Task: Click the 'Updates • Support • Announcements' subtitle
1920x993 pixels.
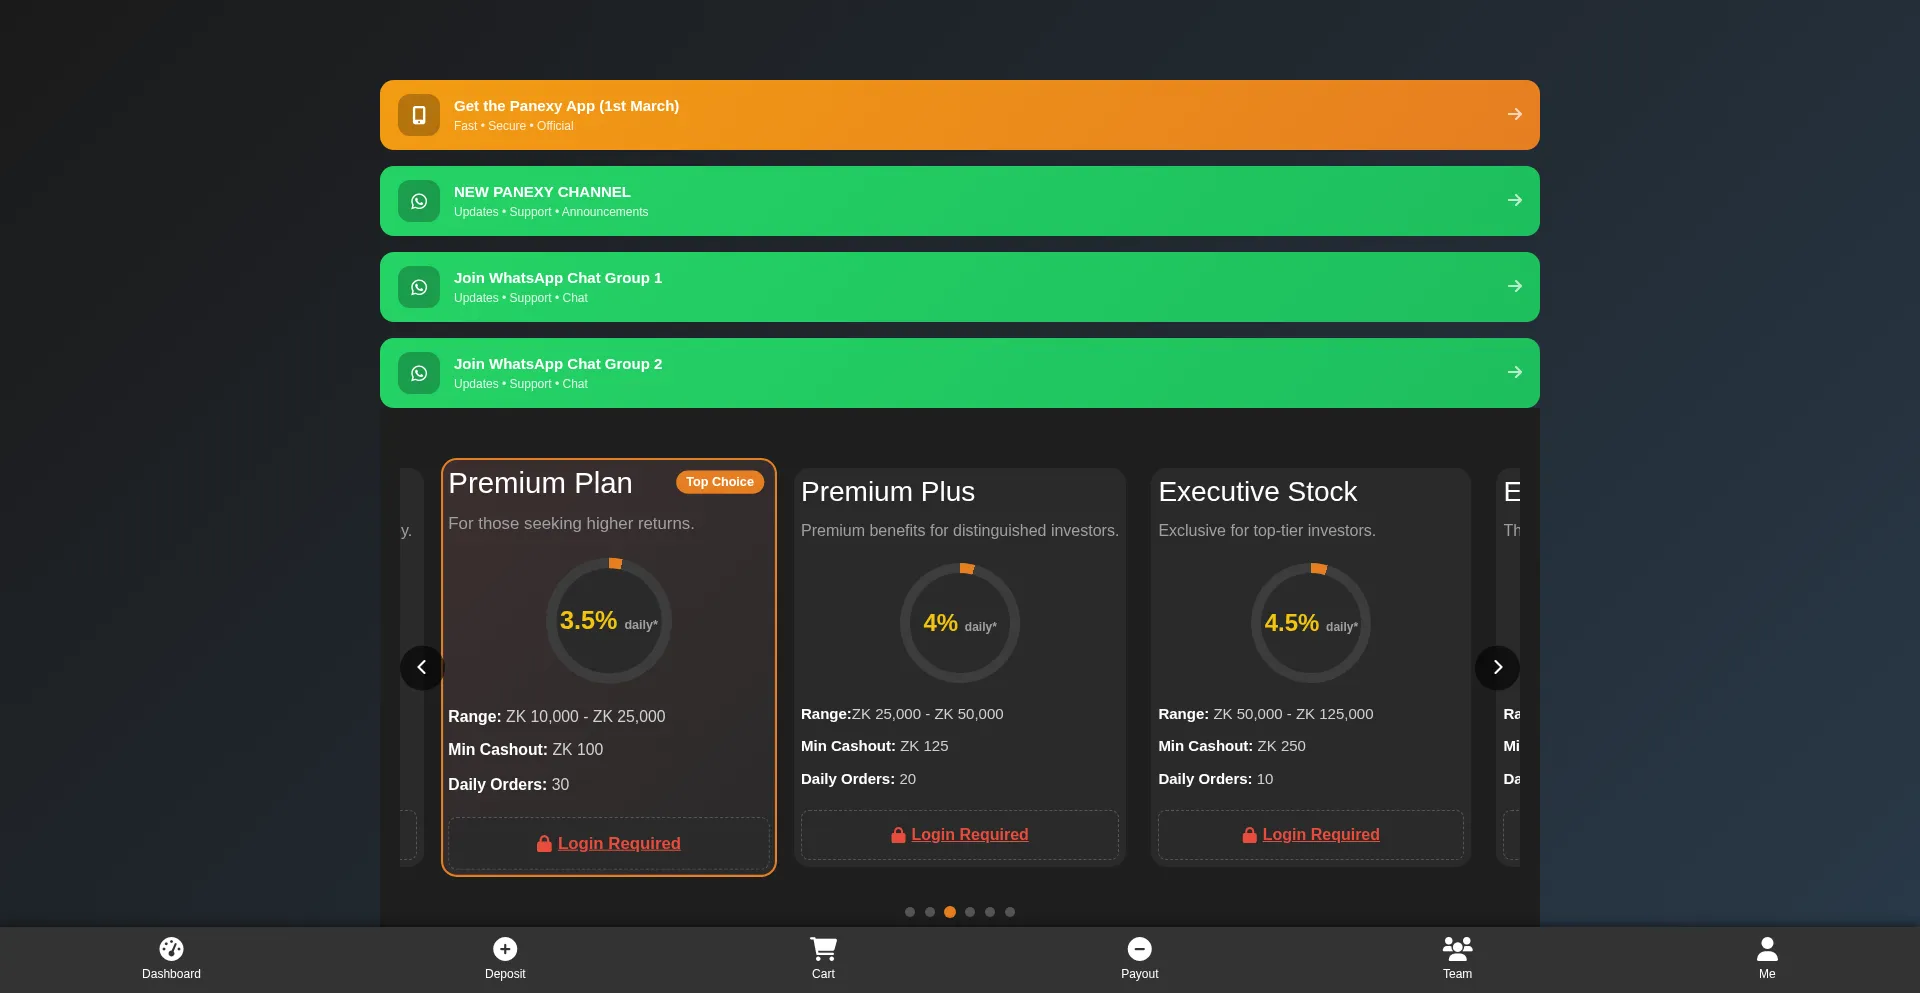Action: pyautogui.click(x=551, y=212)
